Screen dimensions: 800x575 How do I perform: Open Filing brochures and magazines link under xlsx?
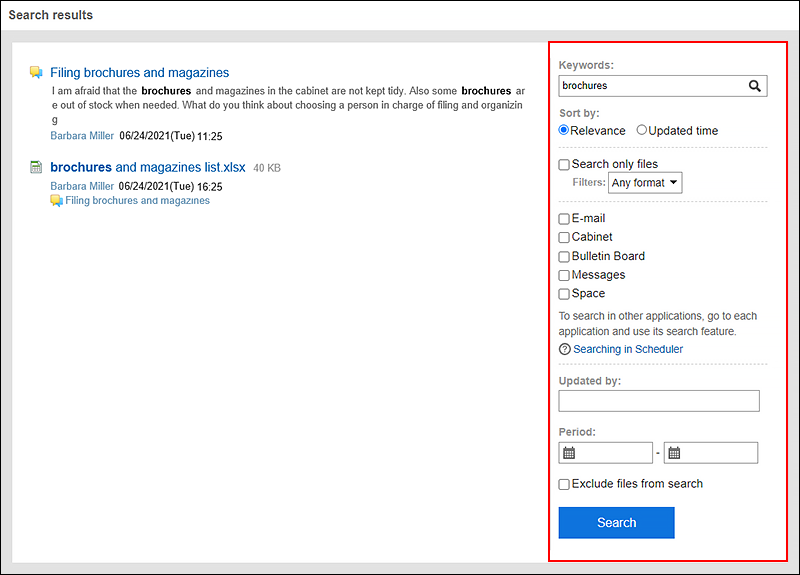tap(137, 201)
